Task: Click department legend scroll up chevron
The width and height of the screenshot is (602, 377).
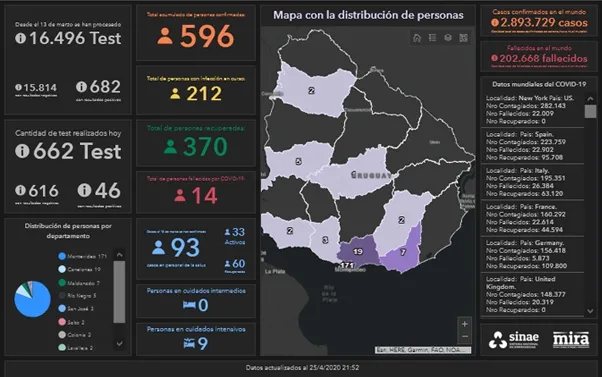Action: point(119,255)
